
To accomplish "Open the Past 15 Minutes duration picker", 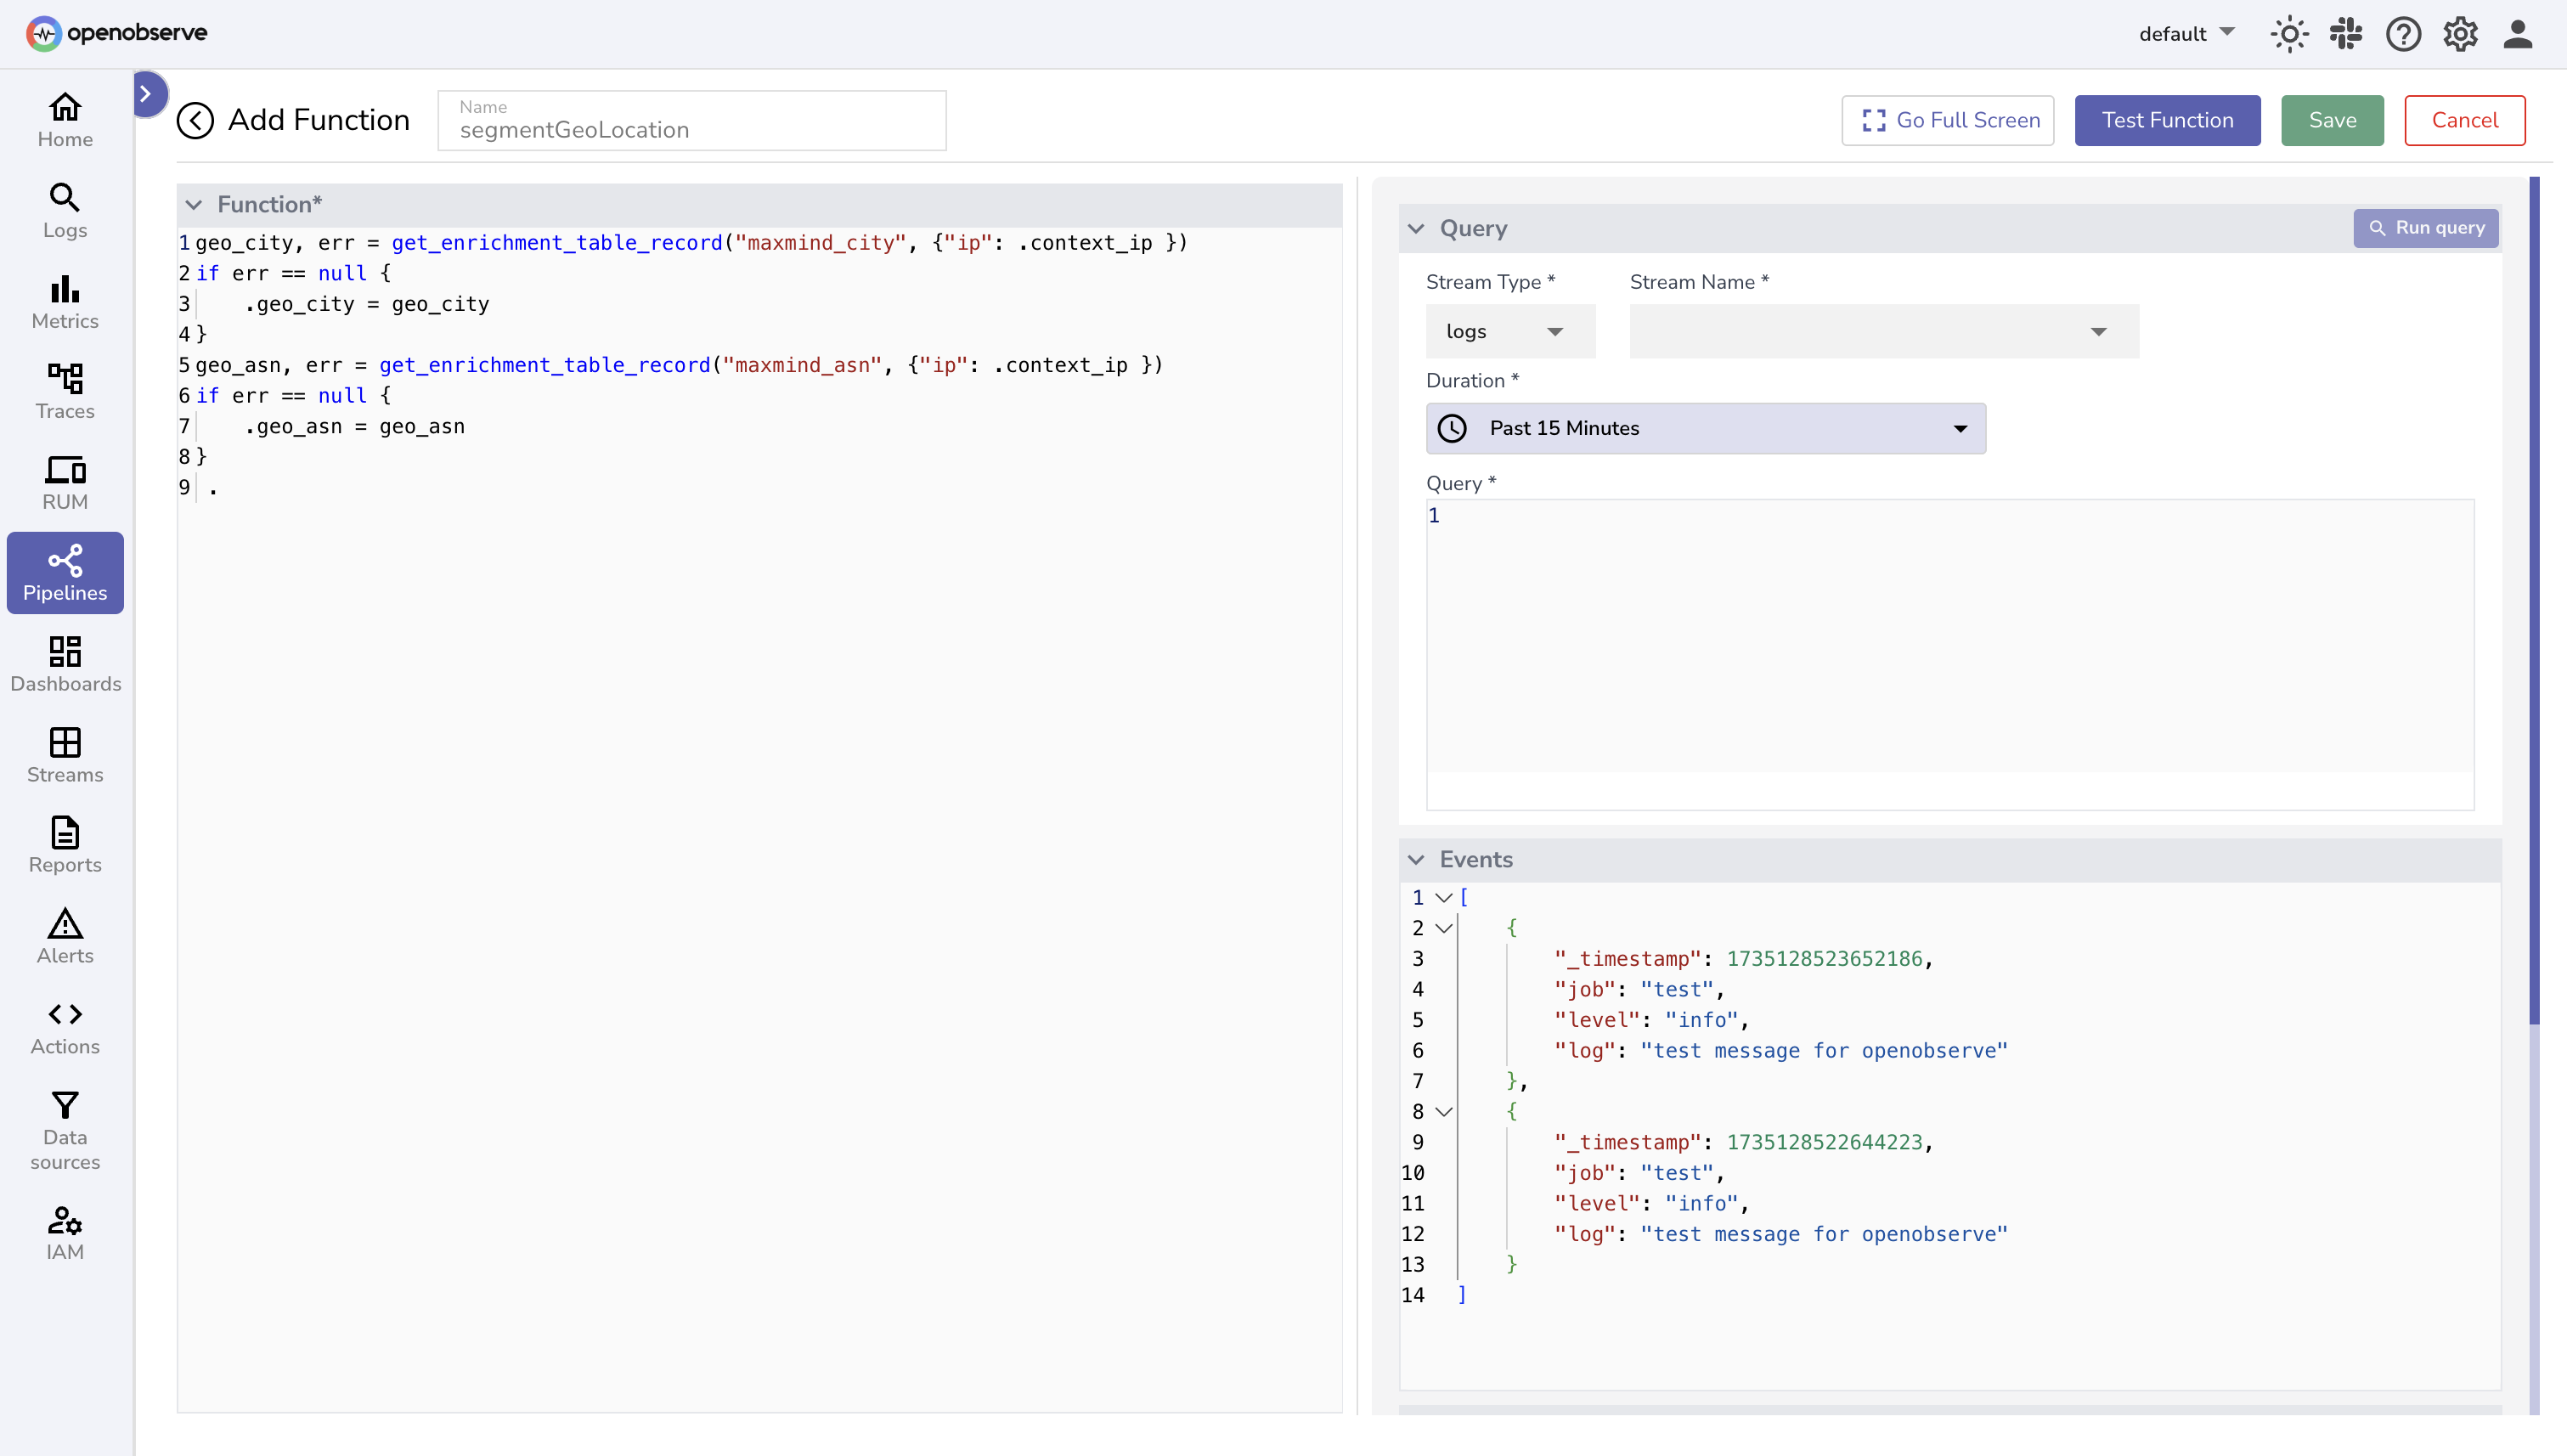I will pos(1705,429).
